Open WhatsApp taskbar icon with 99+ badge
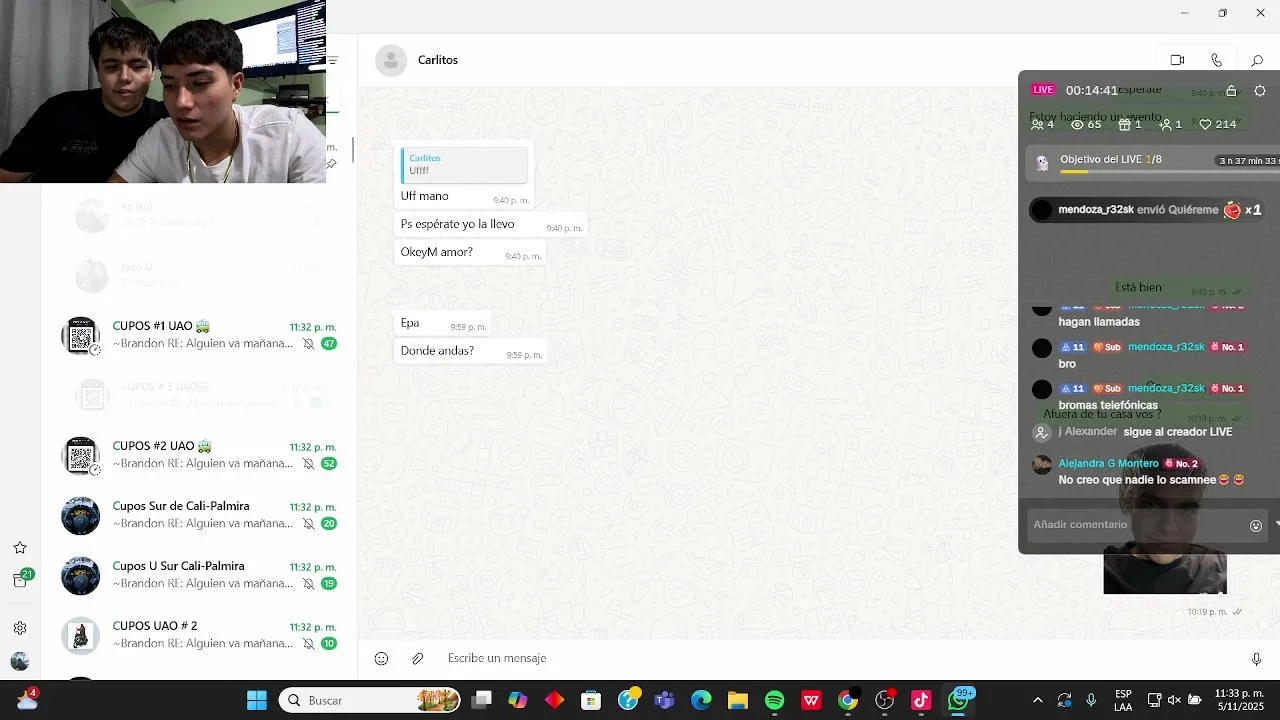Image resolution: width=1280 pixels, height=720 pixels. pyautogui.click(x=959, y=699)
